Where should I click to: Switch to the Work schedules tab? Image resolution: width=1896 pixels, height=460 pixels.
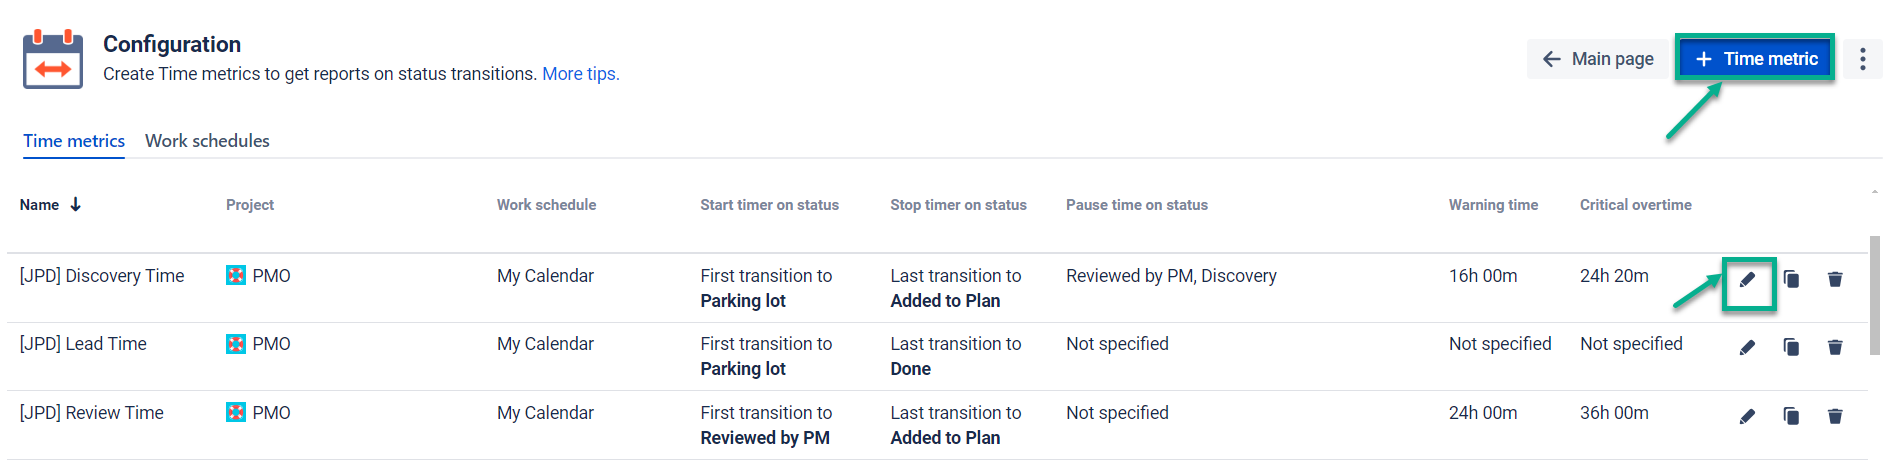[207, 141]
